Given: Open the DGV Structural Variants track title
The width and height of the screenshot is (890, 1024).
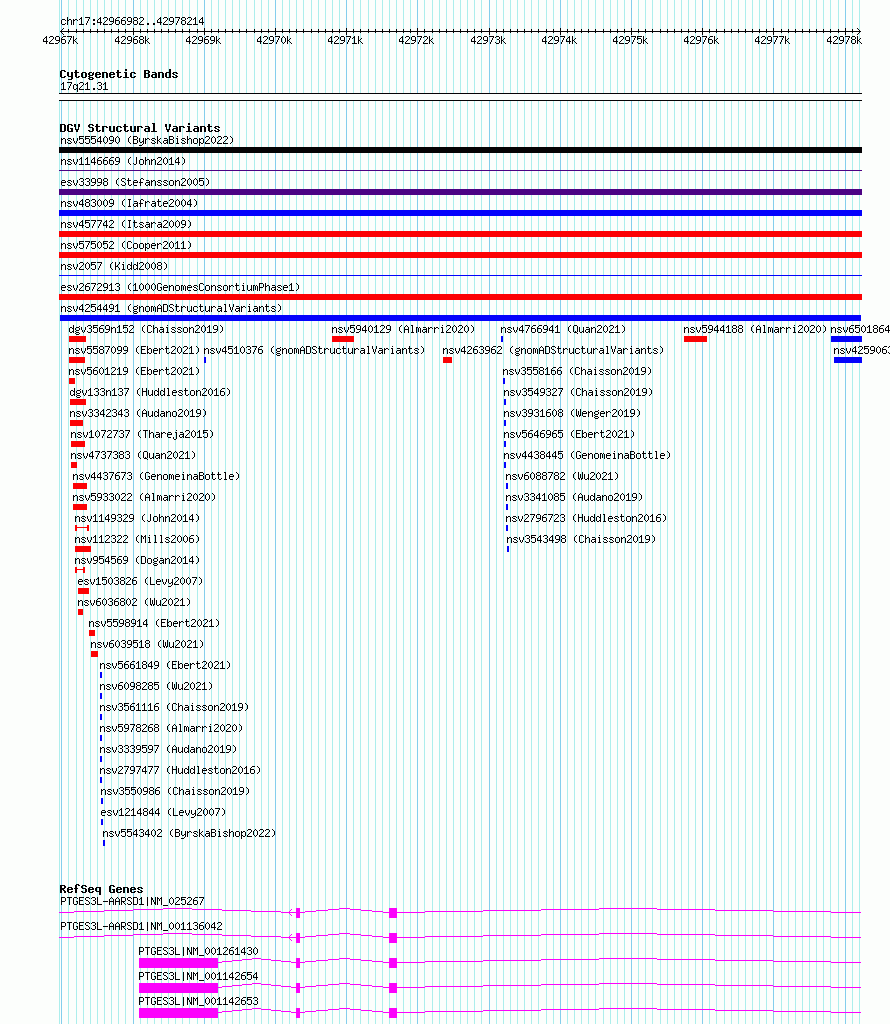Looking at the screenshot, I should tap(140, 128).
